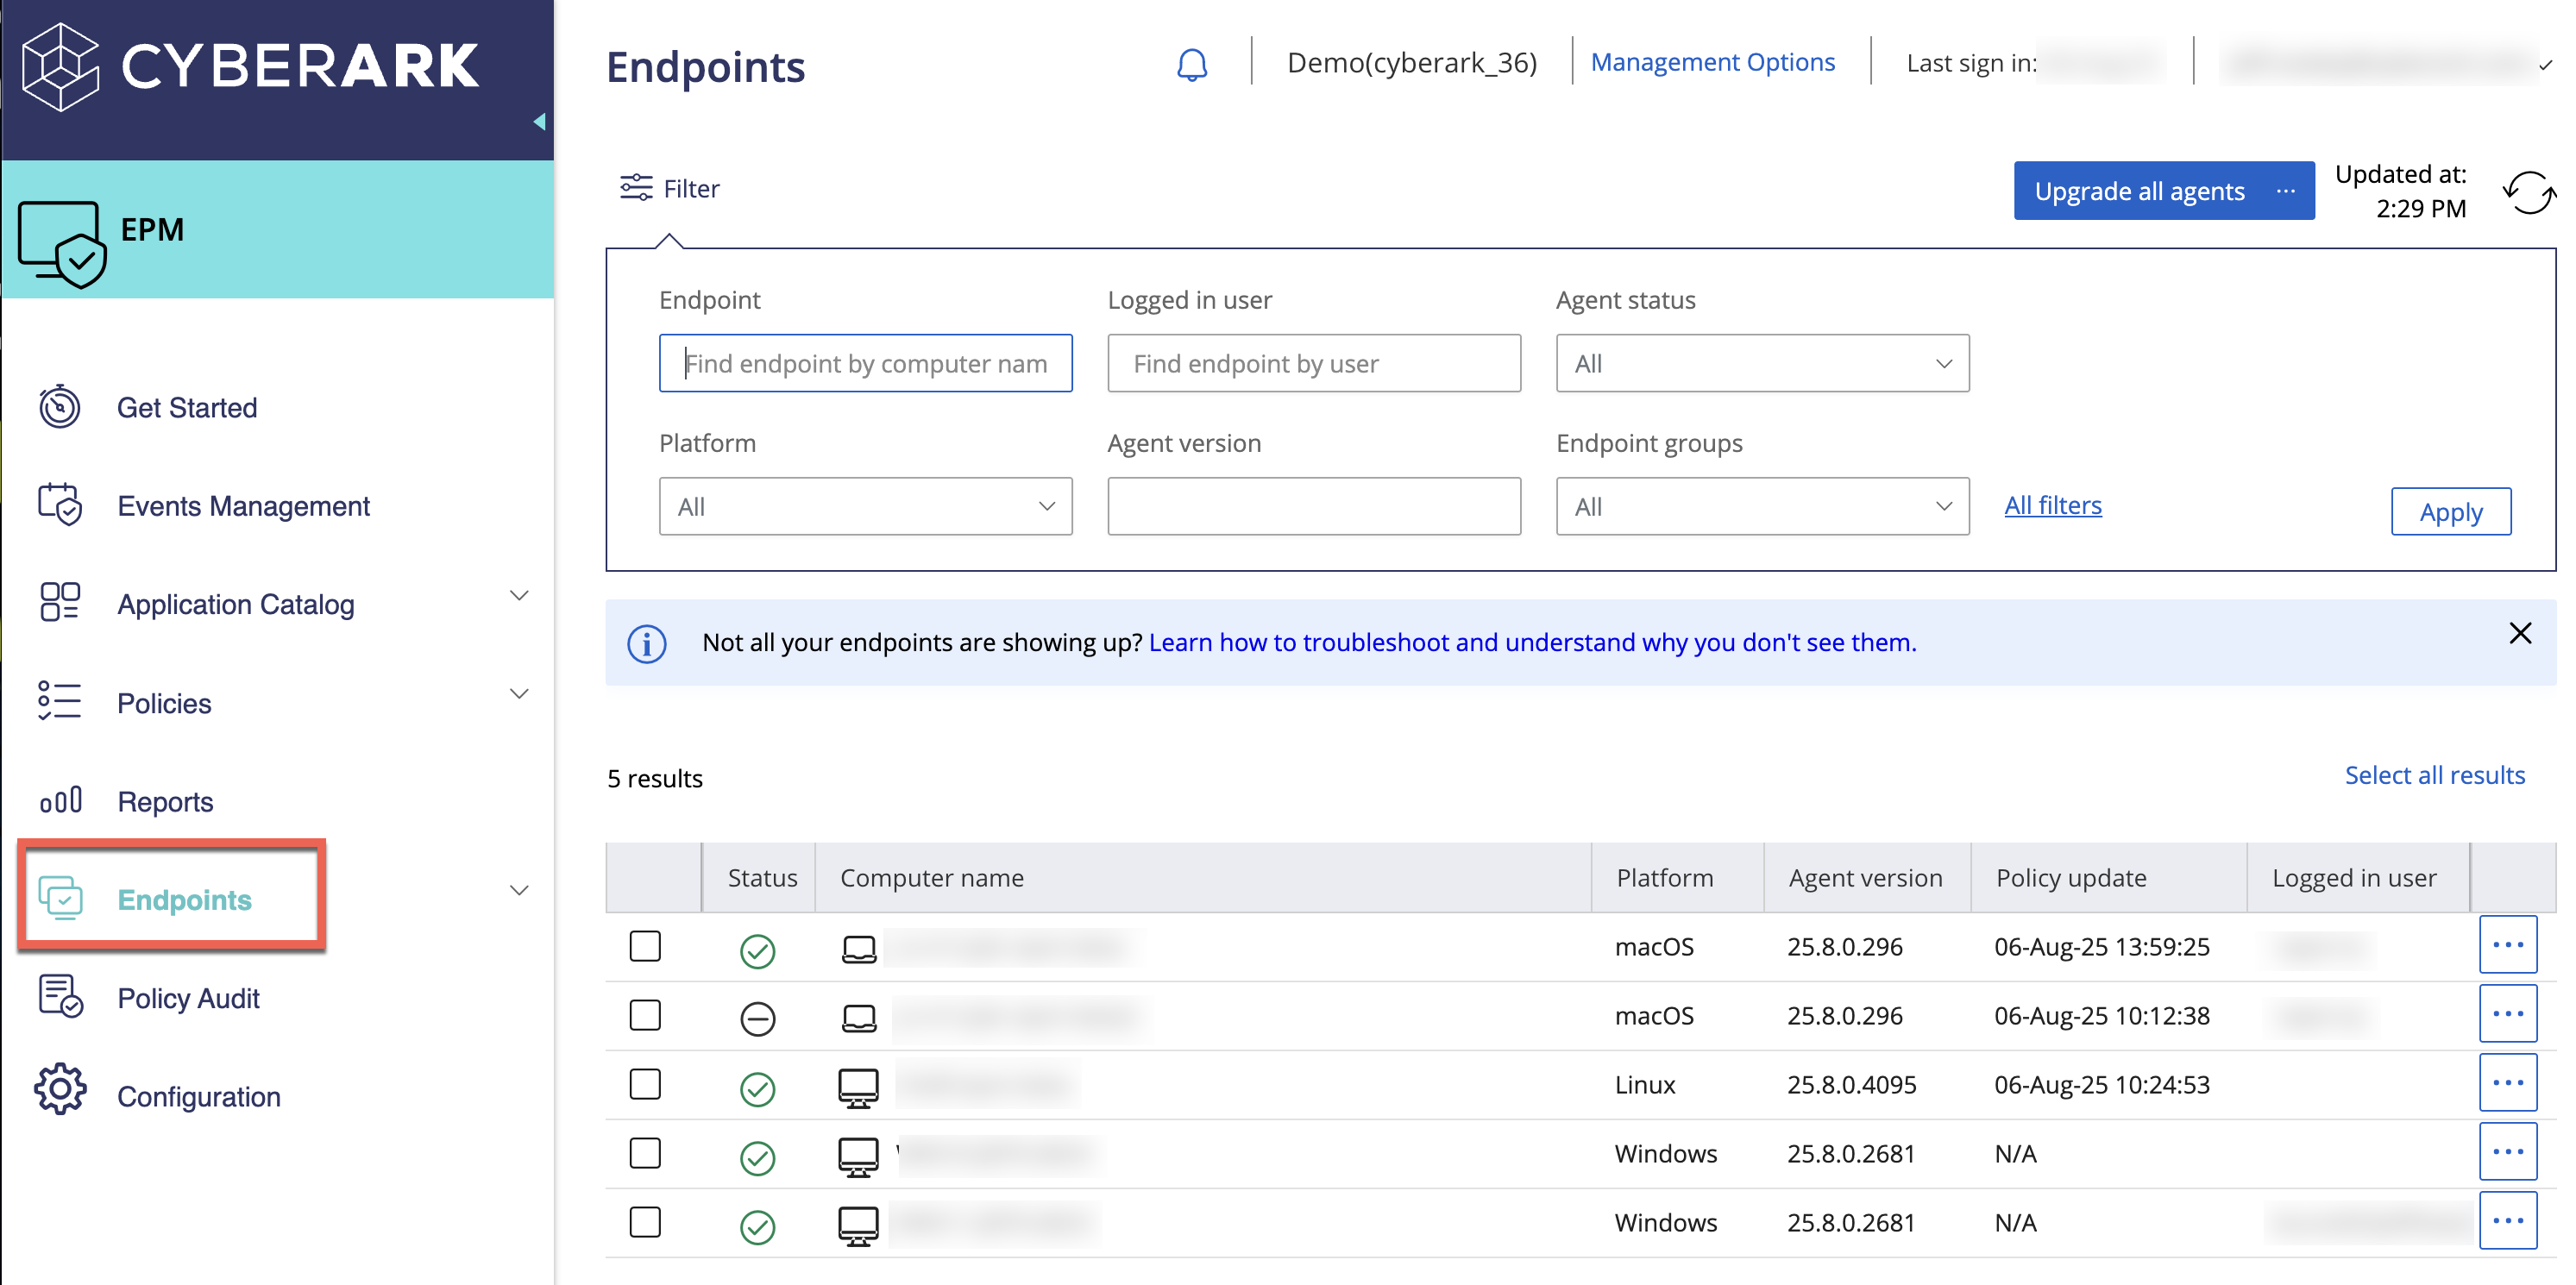
Task: Select the Filter icon above the results
Action: pos(636,188)
